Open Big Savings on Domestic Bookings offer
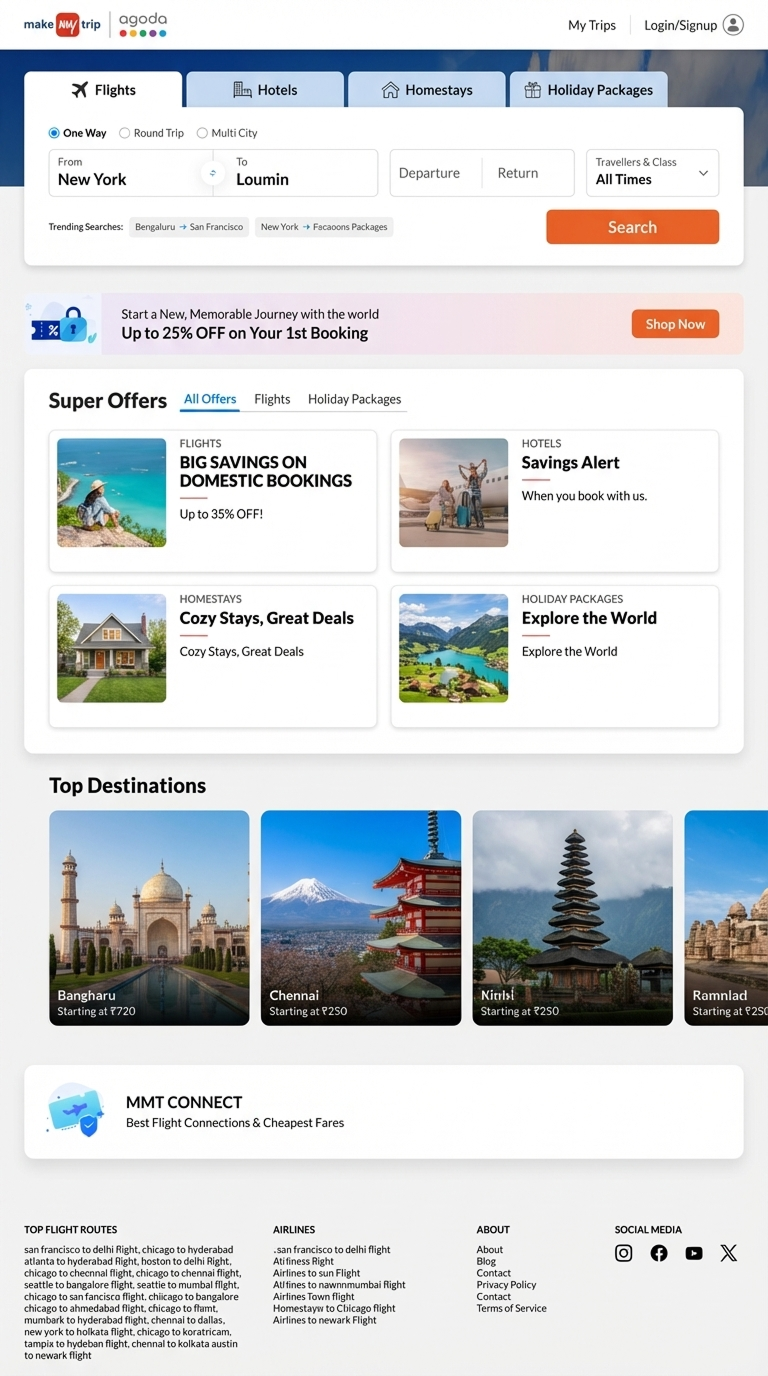The image size is (768, 1376). coord(213,501)
